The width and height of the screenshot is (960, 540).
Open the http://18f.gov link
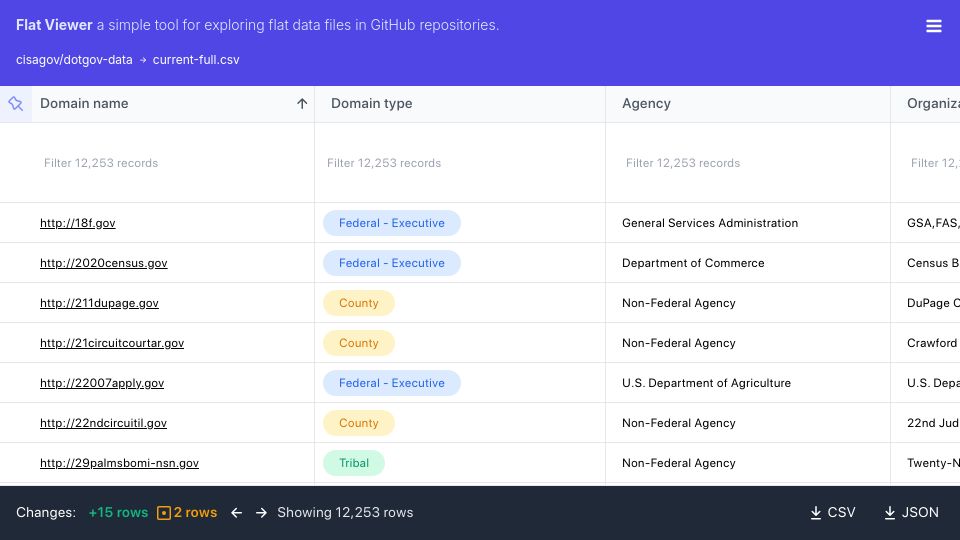click(78, 223)
